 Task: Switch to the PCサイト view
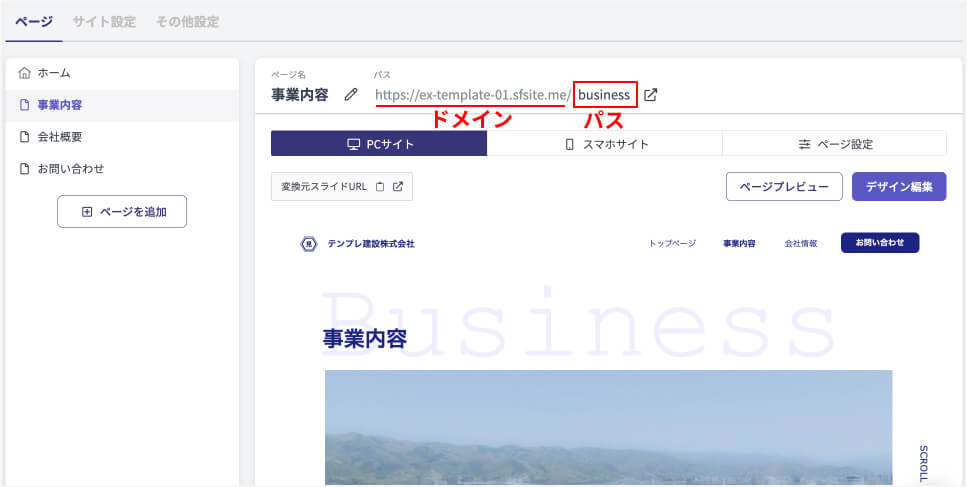(379, 144)
